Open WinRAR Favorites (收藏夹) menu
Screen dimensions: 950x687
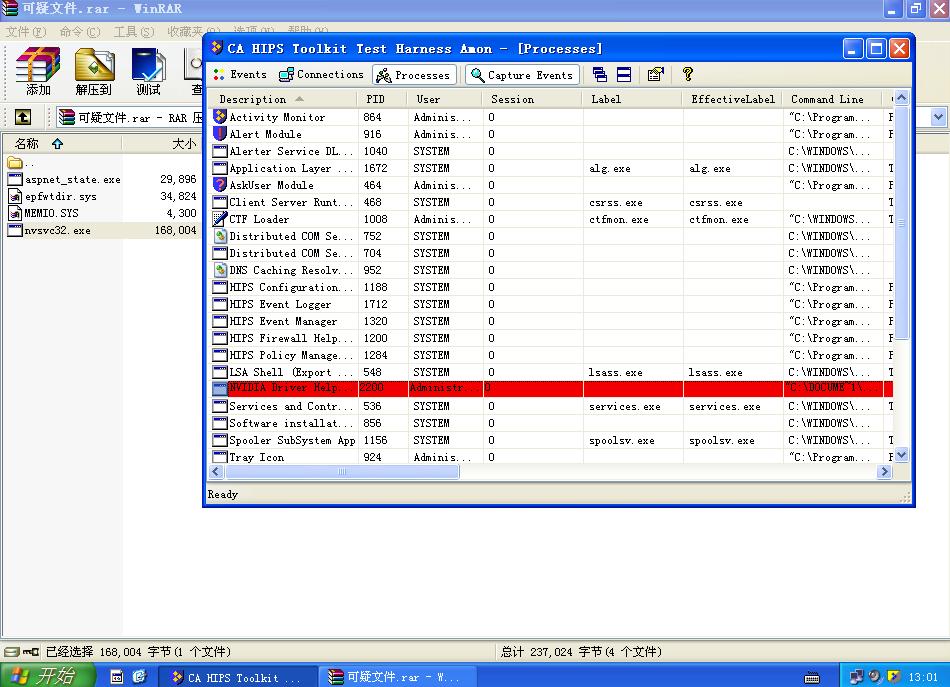click(x=193, y=32)
